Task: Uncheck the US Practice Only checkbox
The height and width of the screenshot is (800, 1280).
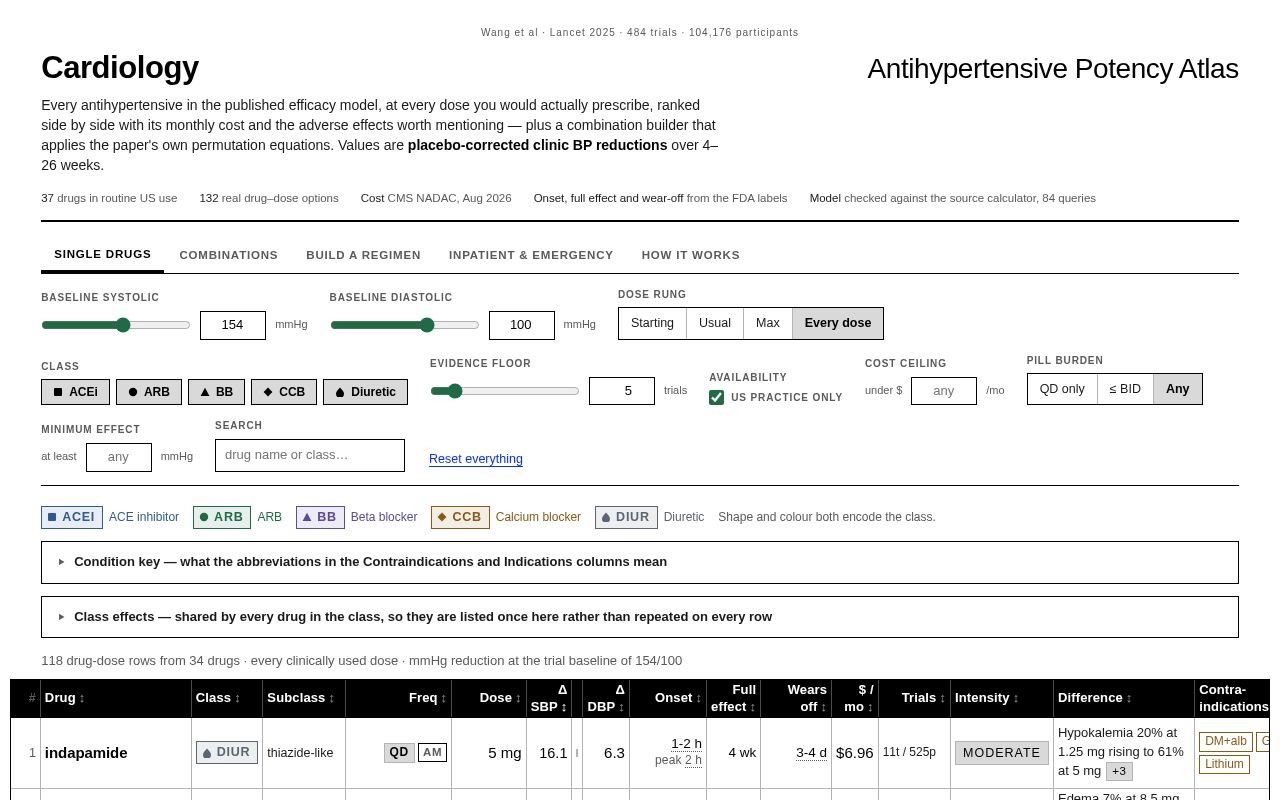Action: pos(716,397)
